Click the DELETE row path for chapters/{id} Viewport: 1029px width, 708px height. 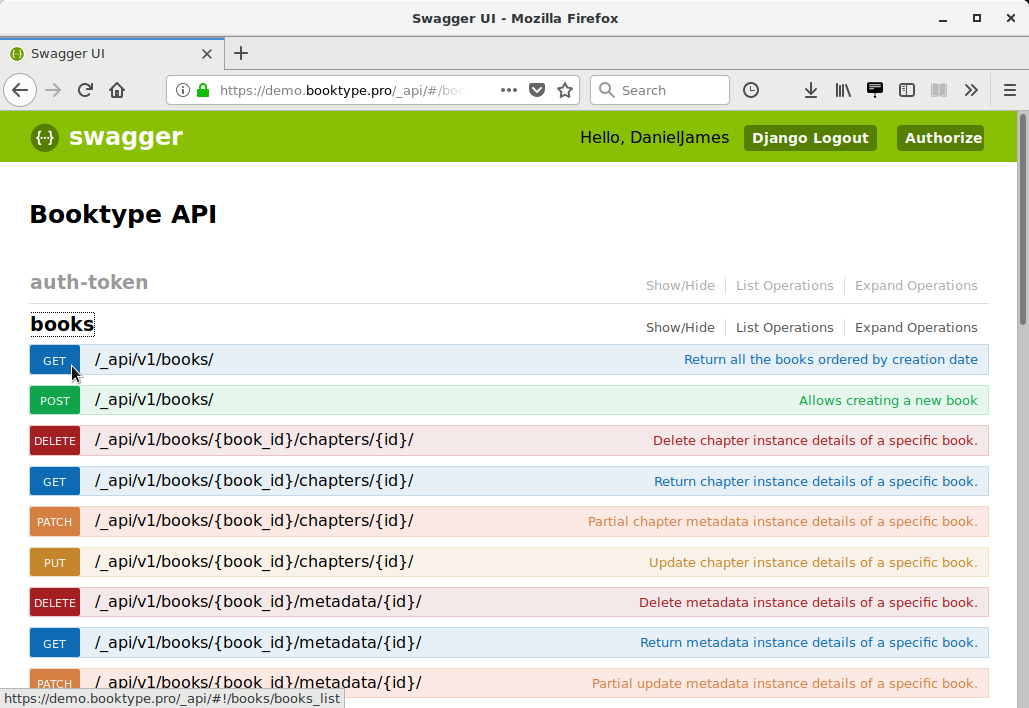254,440
